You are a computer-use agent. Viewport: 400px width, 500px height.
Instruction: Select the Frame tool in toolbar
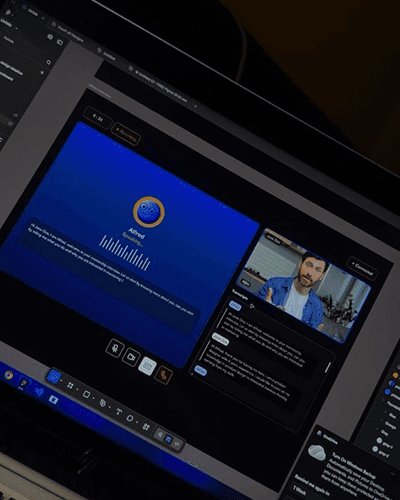(70, 385)
